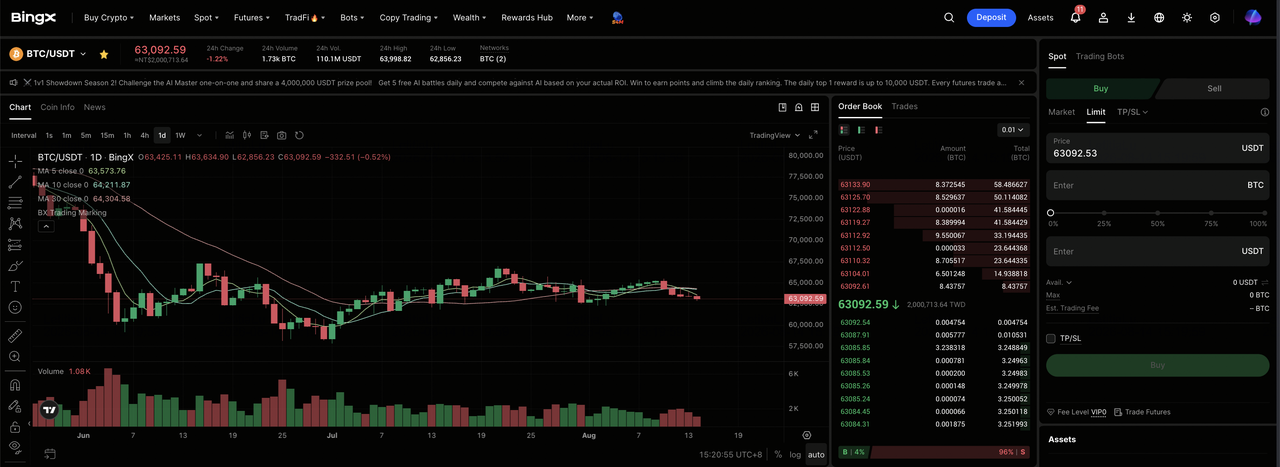
Task: Reset chart with the refresh icon
Action: click(299, 135)
